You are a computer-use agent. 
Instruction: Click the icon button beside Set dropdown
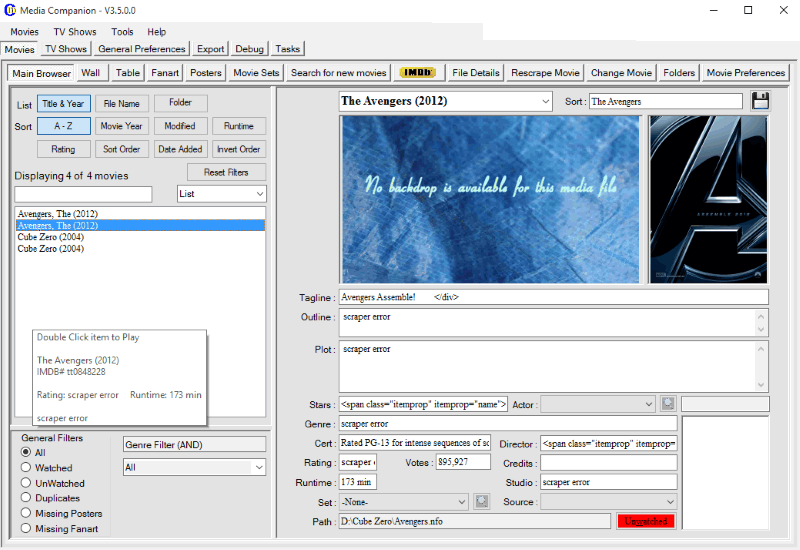(x=482, y=502)
